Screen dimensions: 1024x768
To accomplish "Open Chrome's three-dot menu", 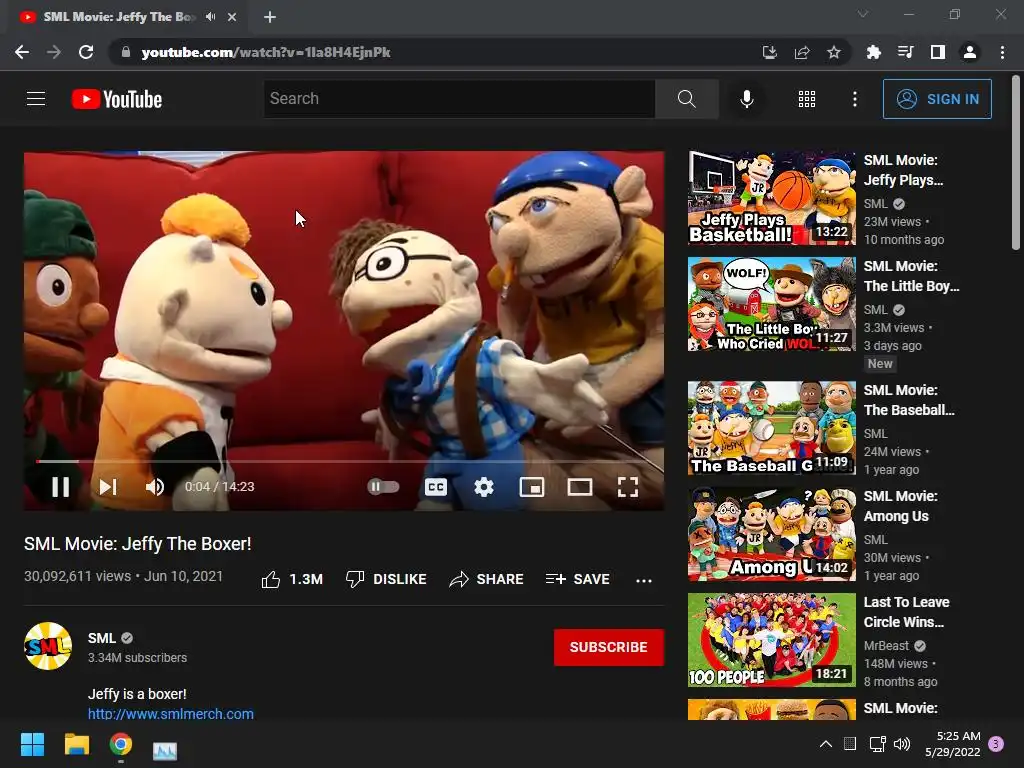I will pyautogui.click(x=1002, y=52).
